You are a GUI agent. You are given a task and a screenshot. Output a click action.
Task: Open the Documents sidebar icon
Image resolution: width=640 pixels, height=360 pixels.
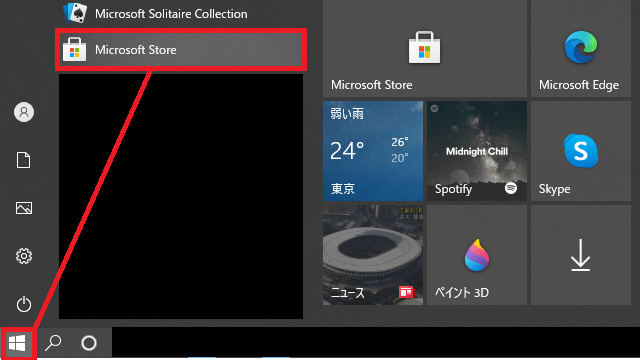point(24,160)
